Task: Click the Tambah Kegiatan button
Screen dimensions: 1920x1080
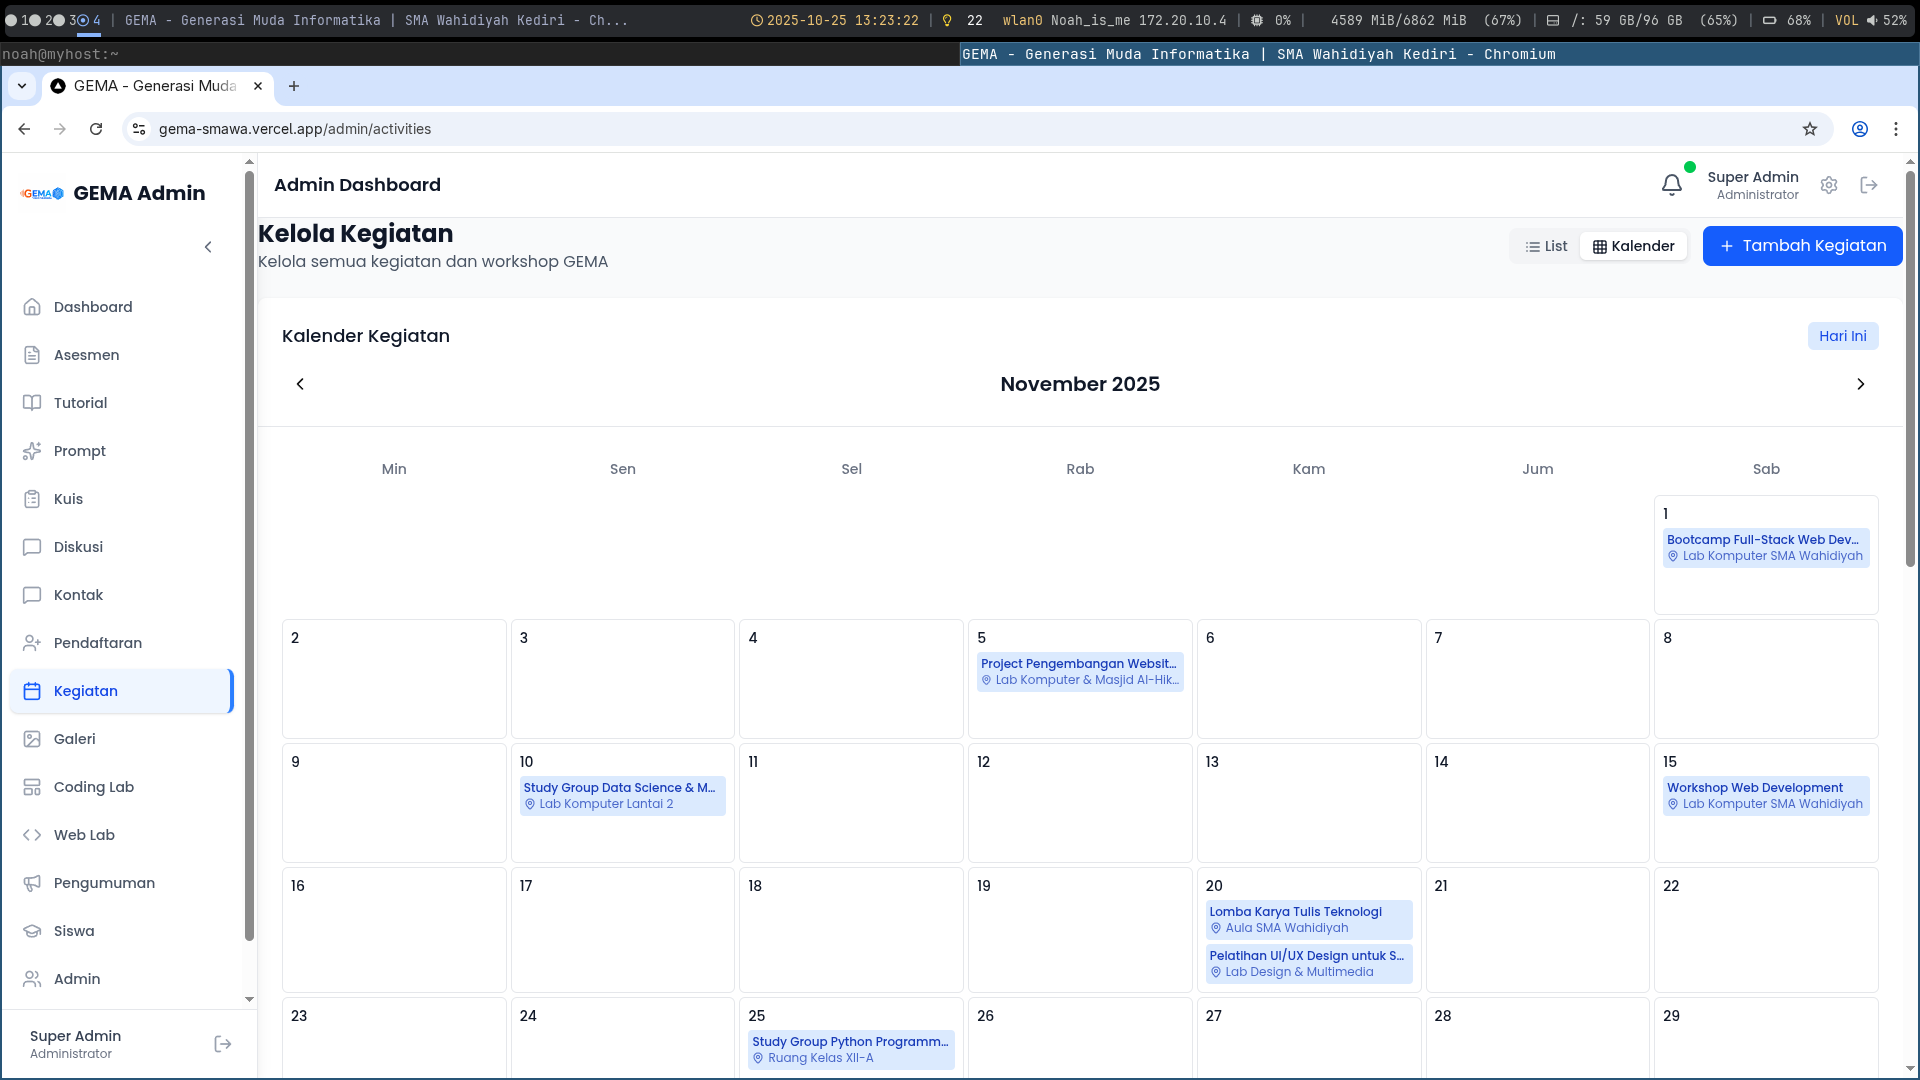Action: pos(1802,246)
